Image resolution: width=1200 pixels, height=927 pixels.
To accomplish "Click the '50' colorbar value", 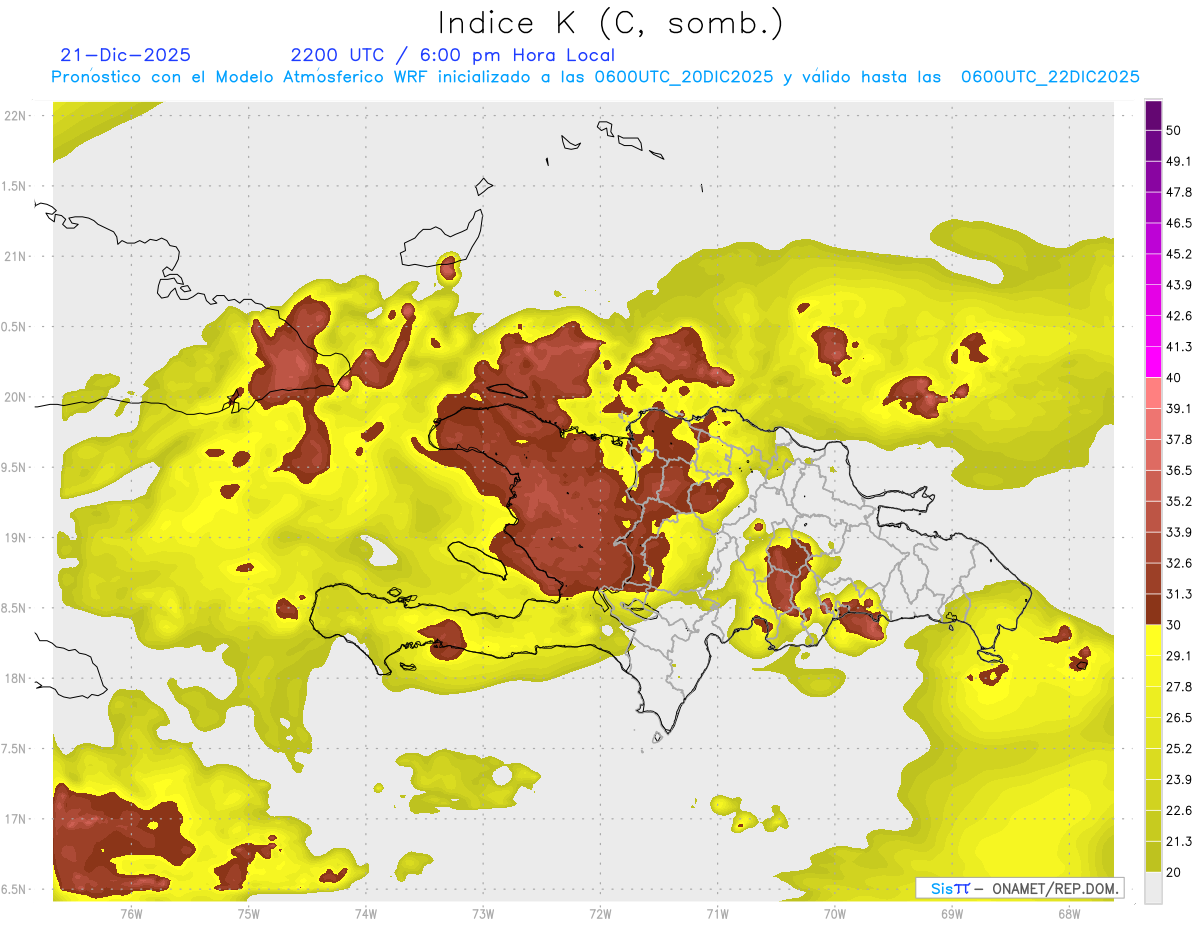I will click(x=1174, y=130).
